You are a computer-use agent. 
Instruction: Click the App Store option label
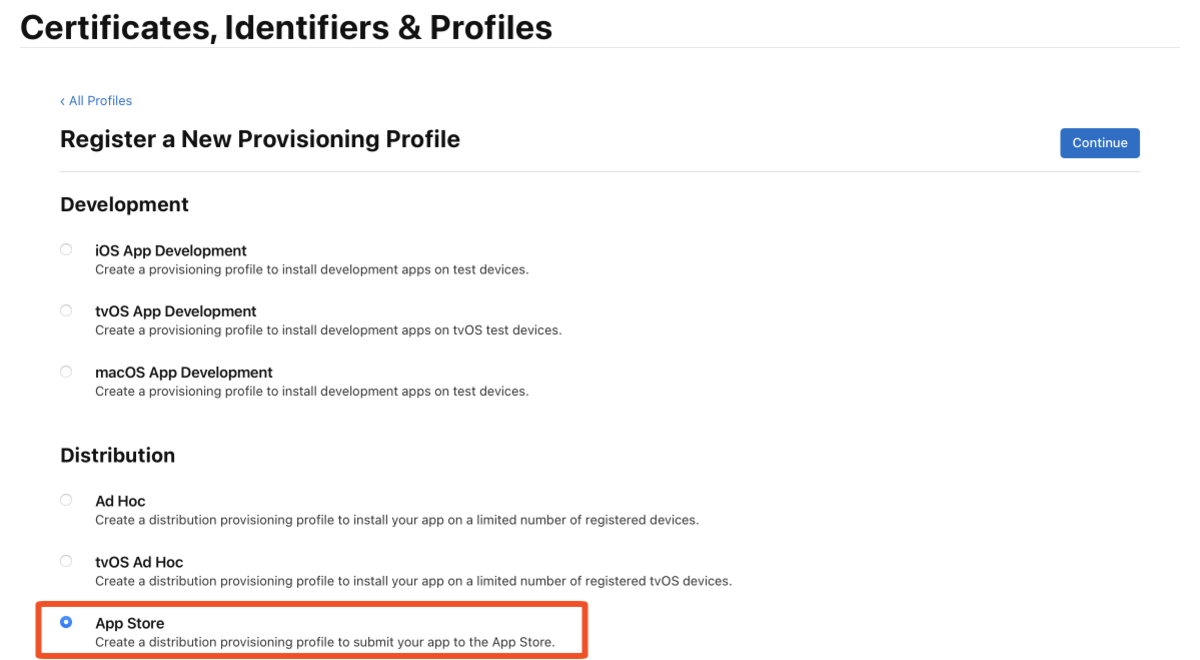tap(130, 623)
